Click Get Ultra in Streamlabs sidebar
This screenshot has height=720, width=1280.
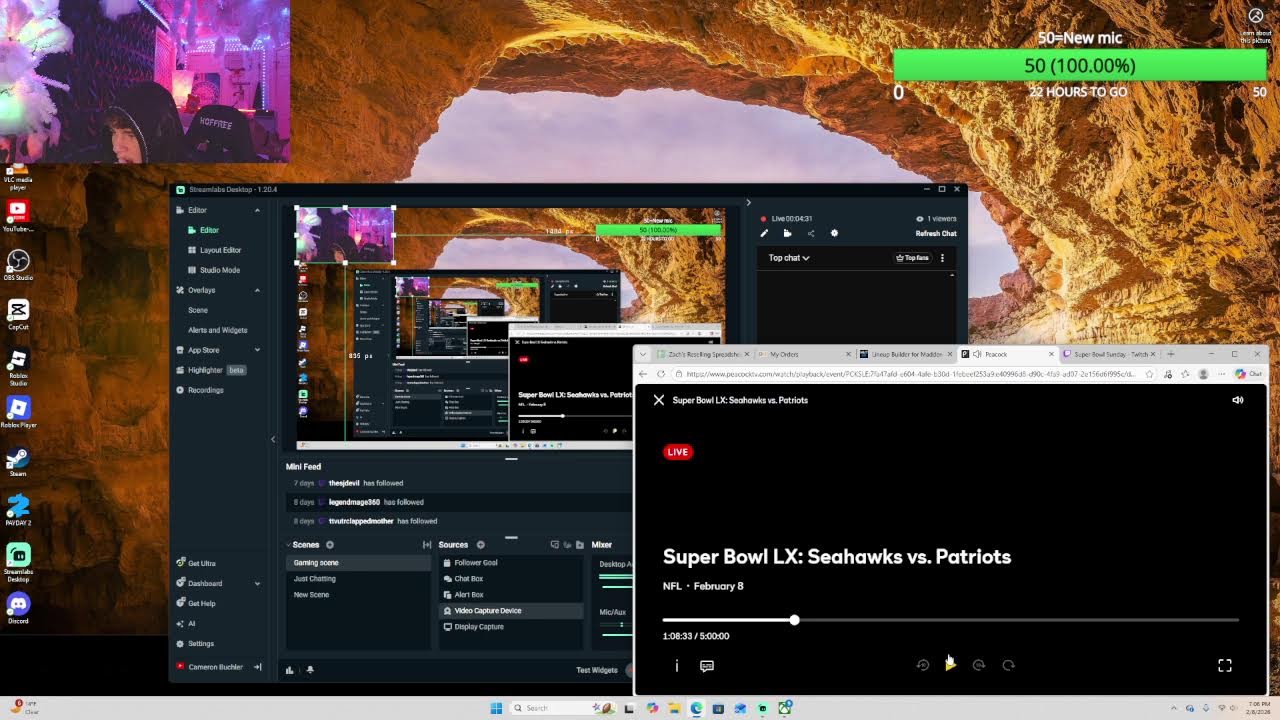click(195, 563)
